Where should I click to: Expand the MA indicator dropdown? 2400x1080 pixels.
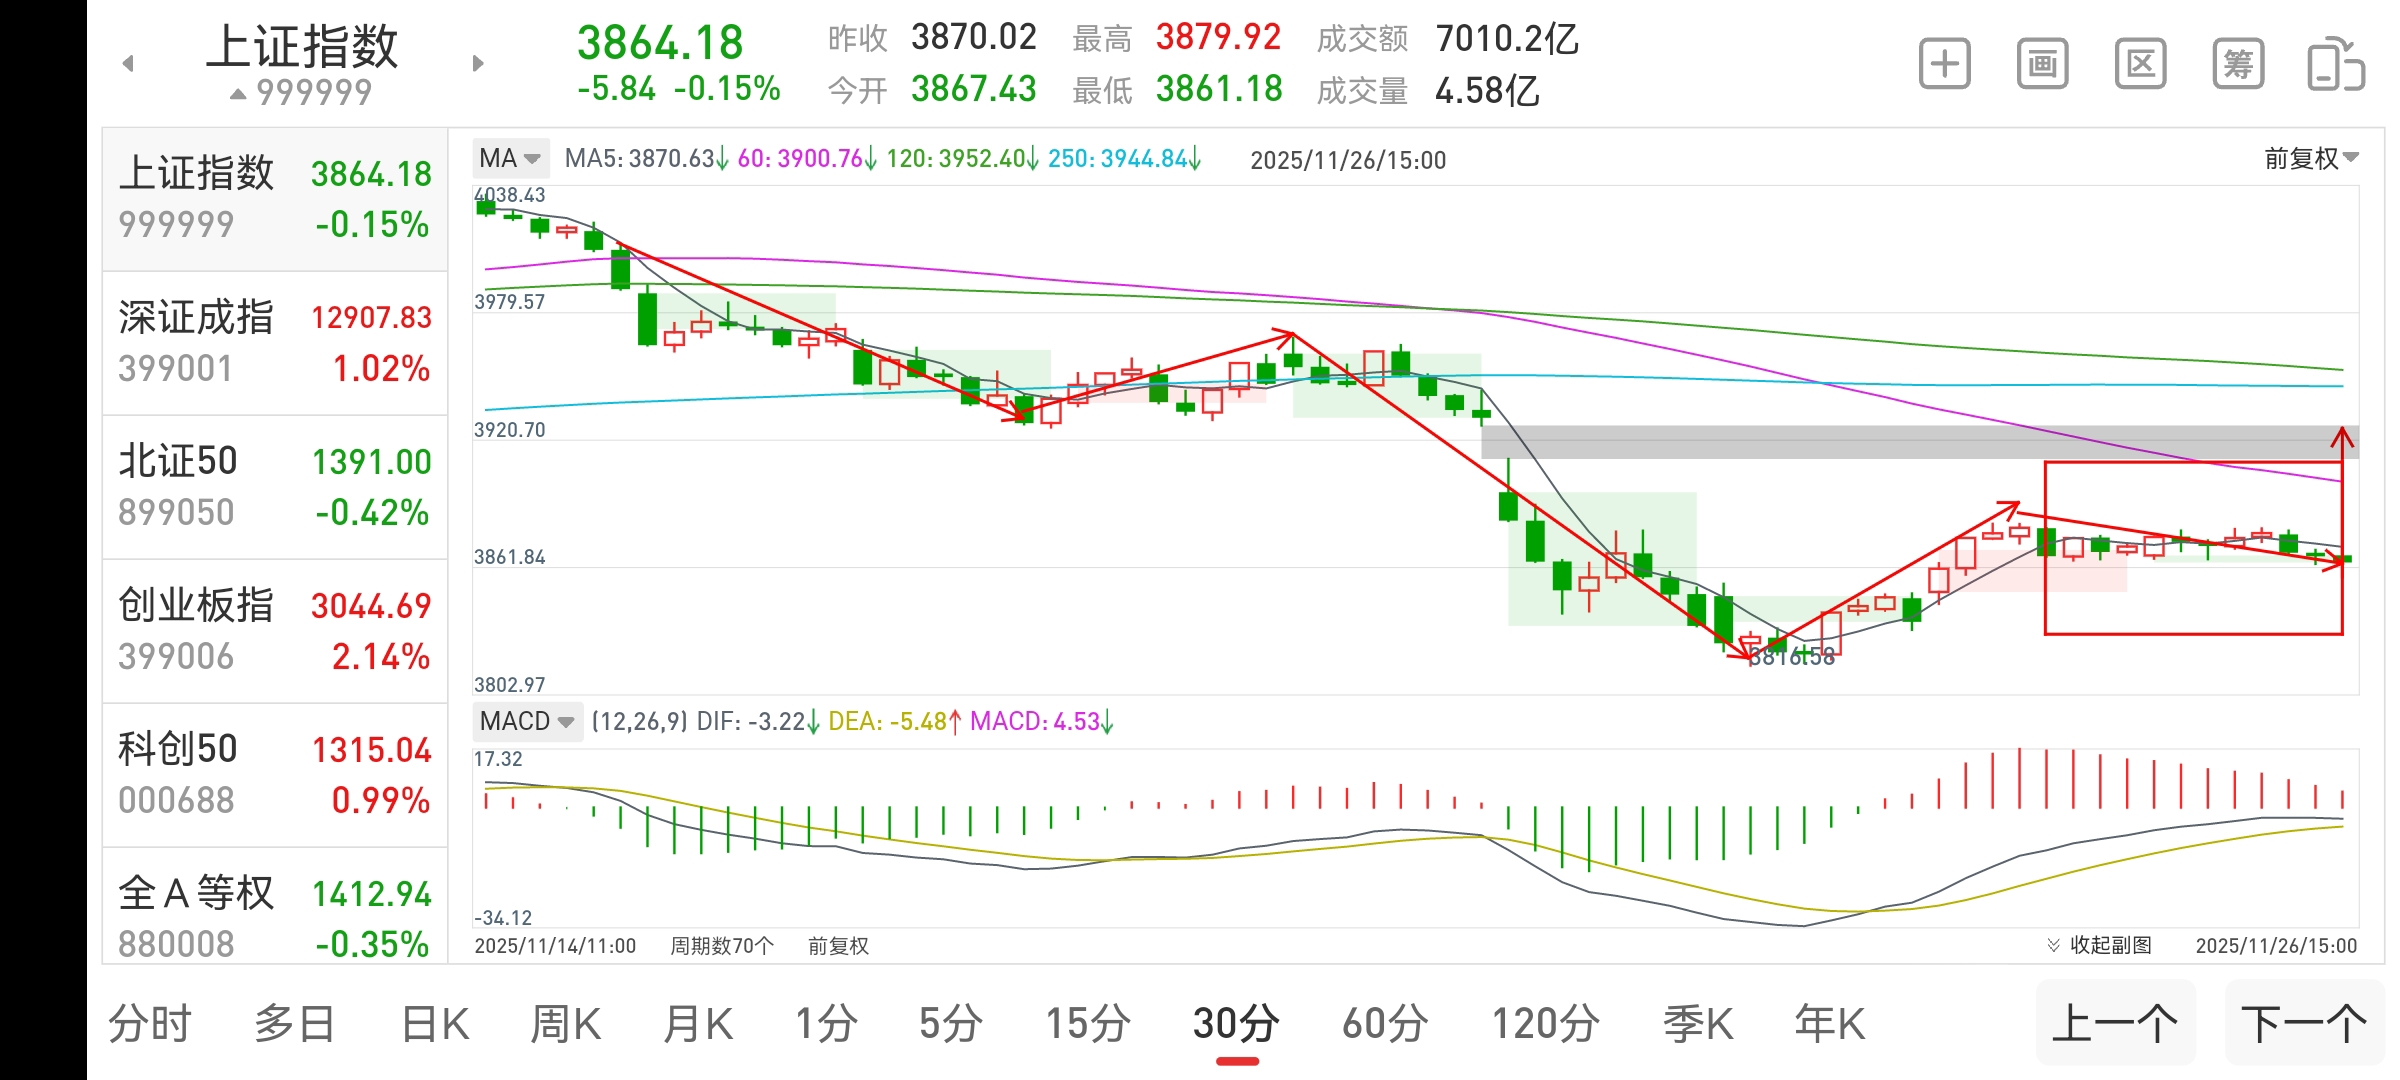[x=533, y=158]
